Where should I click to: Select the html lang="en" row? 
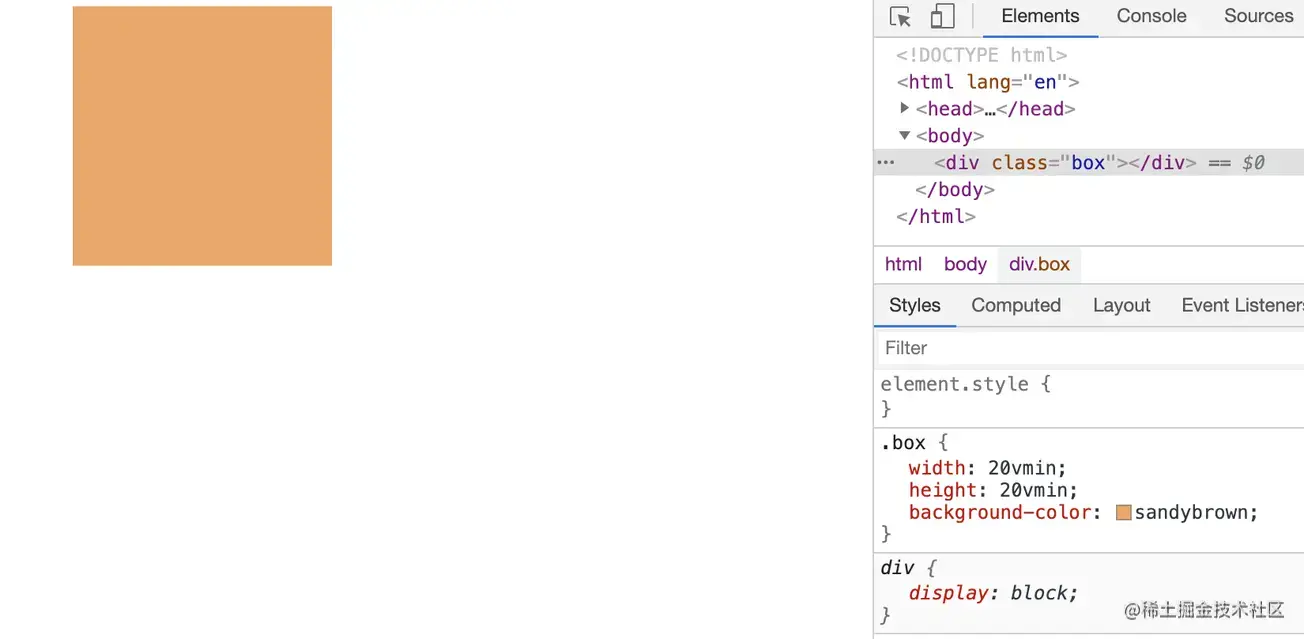pos(988,82)
